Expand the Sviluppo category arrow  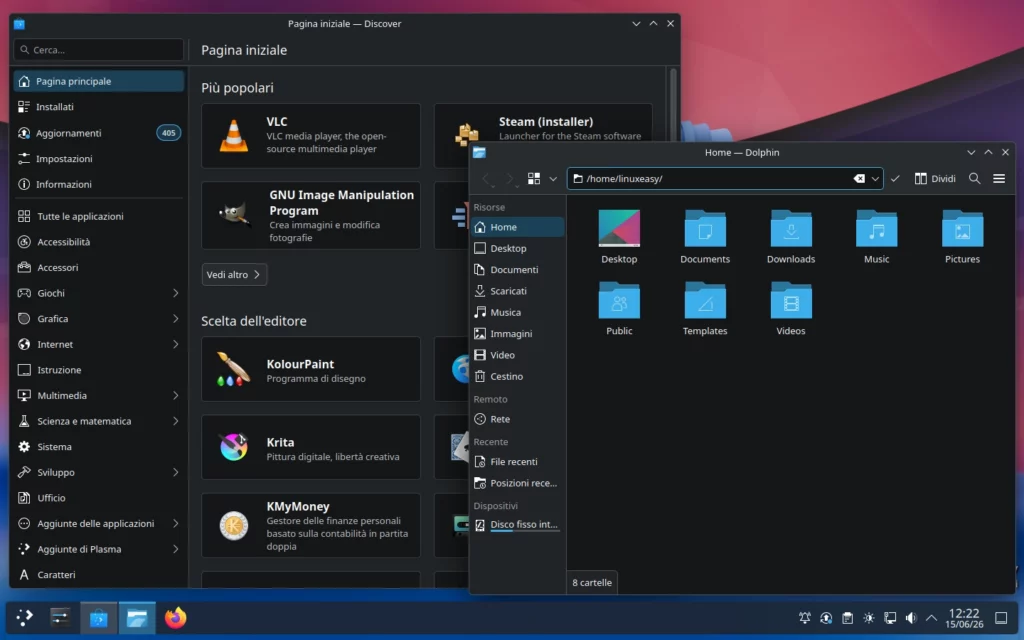(x=176, y=472)
